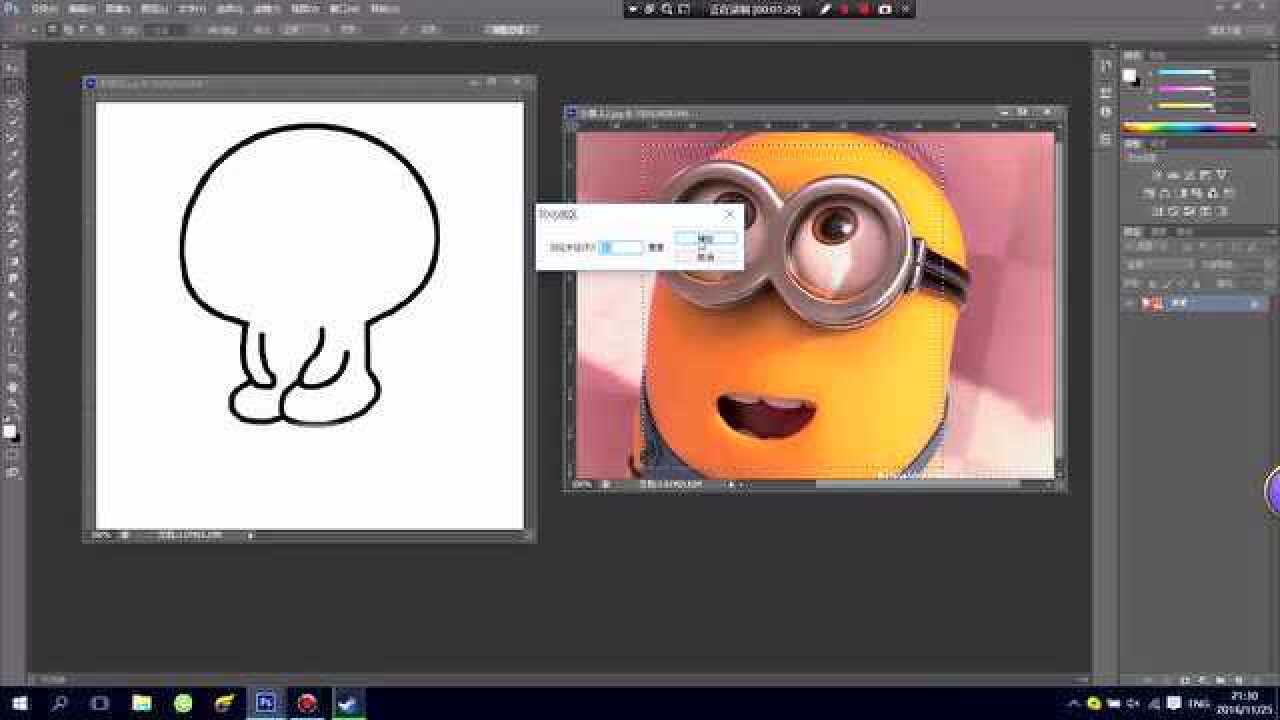
Task: Select the Crop tool
Action: tap(13, 138)
